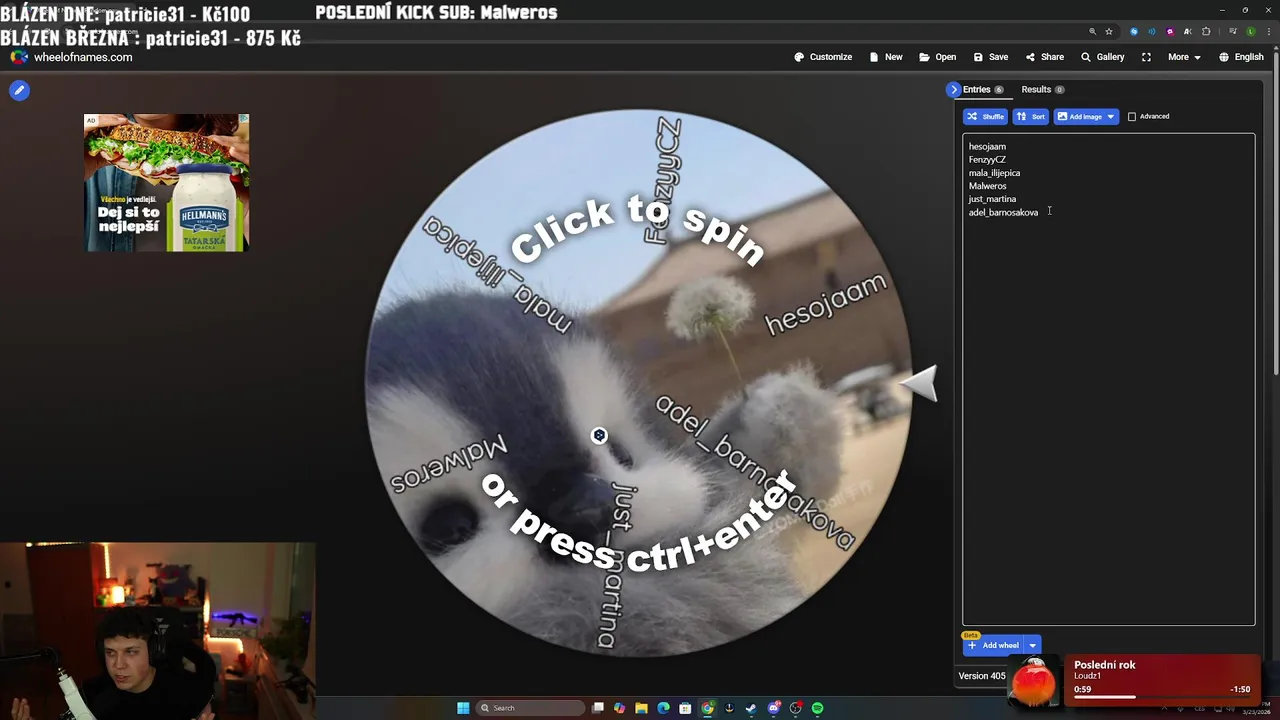Open the Add wheel dropdown arrow

(x=1033, y=646)
